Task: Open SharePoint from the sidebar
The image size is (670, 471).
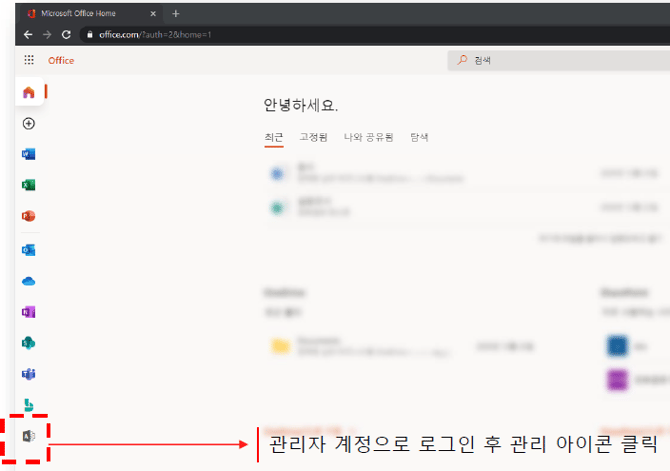Action: coord(29,343)
